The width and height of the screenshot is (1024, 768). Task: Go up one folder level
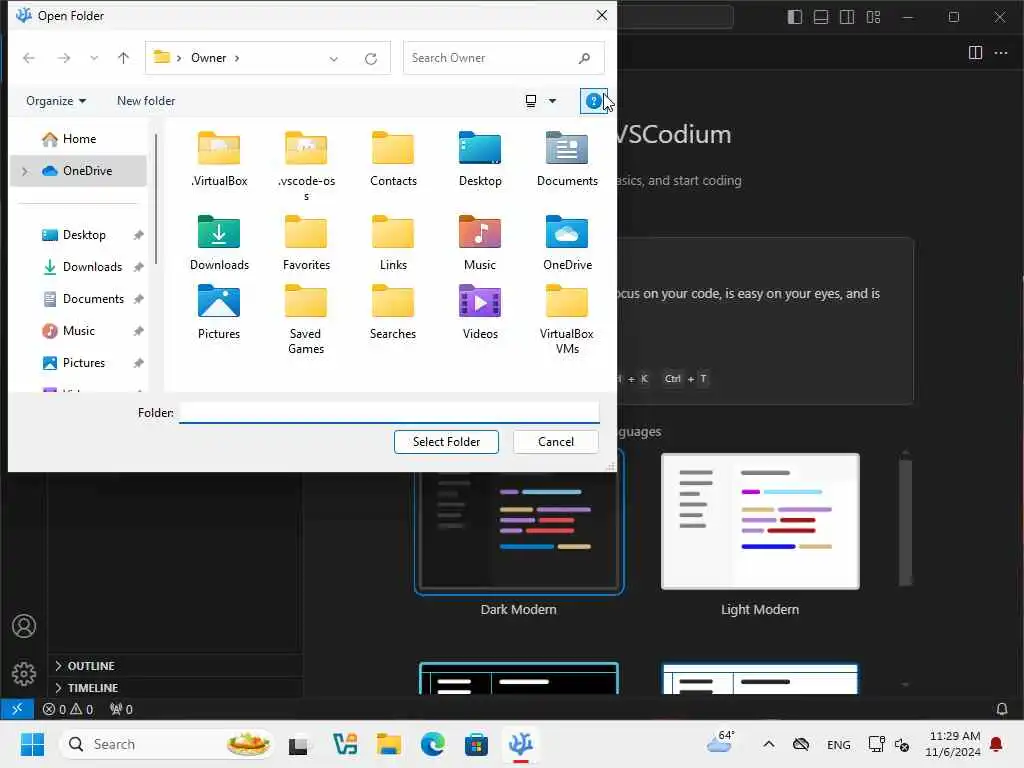(123, 58)
